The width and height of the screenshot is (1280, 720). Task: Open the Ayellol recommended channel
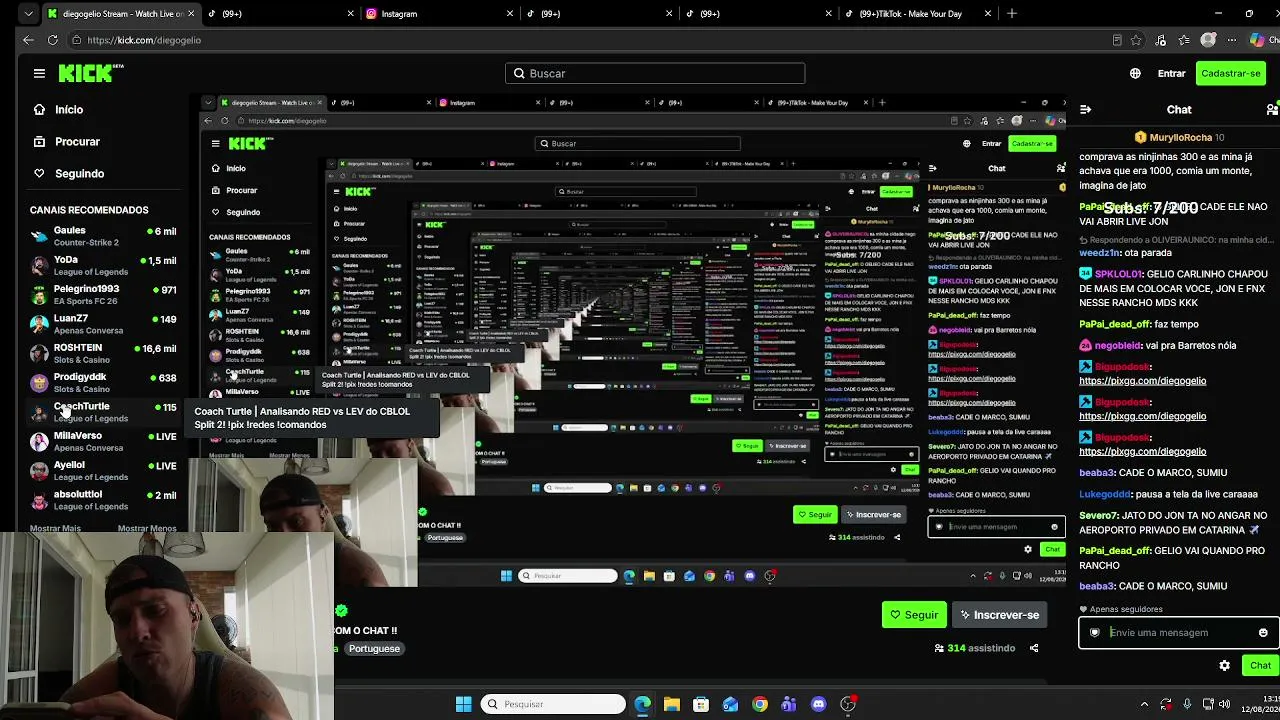point(103,470)
